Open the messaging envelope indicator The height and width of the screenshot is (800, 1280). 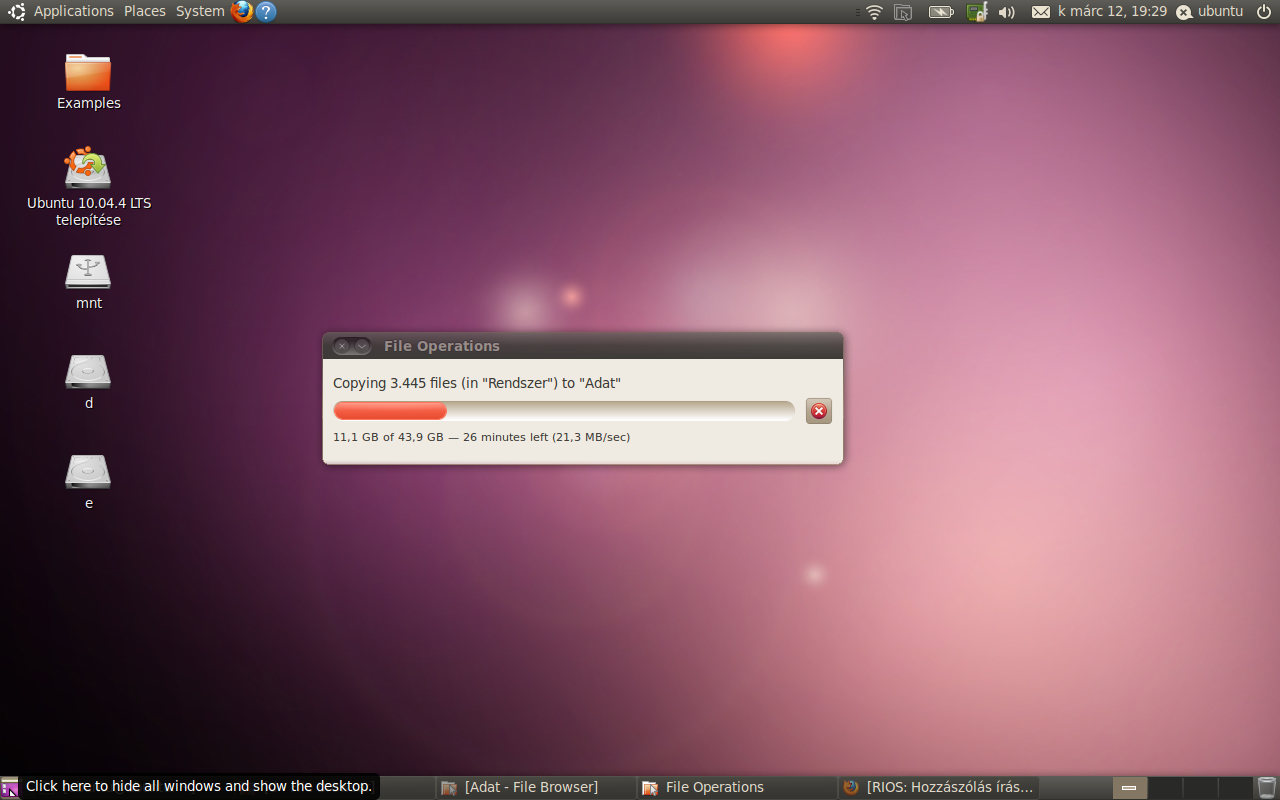(1041, 12)
